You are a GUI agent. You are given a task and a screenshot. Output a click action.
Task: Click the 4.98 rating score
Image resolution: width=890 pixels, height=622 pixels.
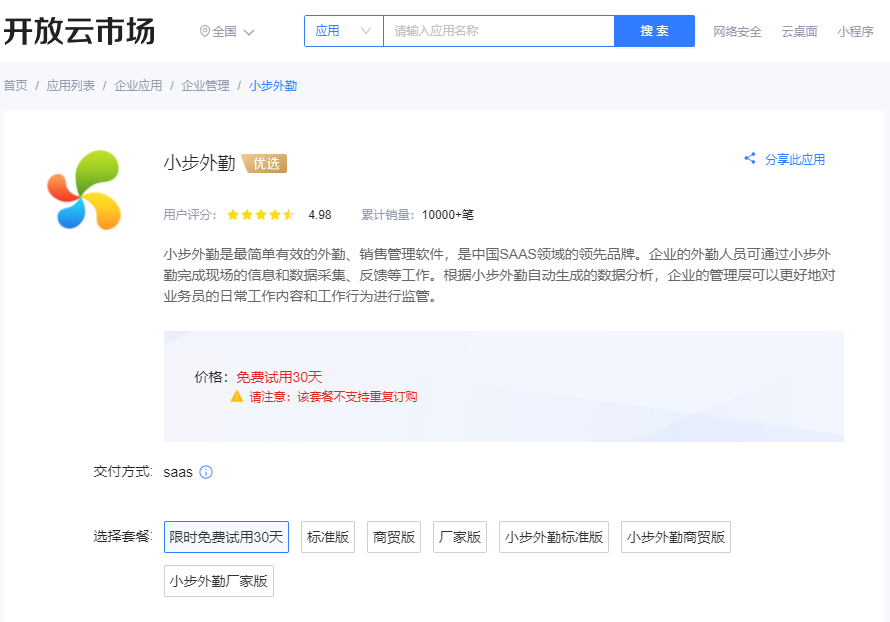(x=320, y=215)
